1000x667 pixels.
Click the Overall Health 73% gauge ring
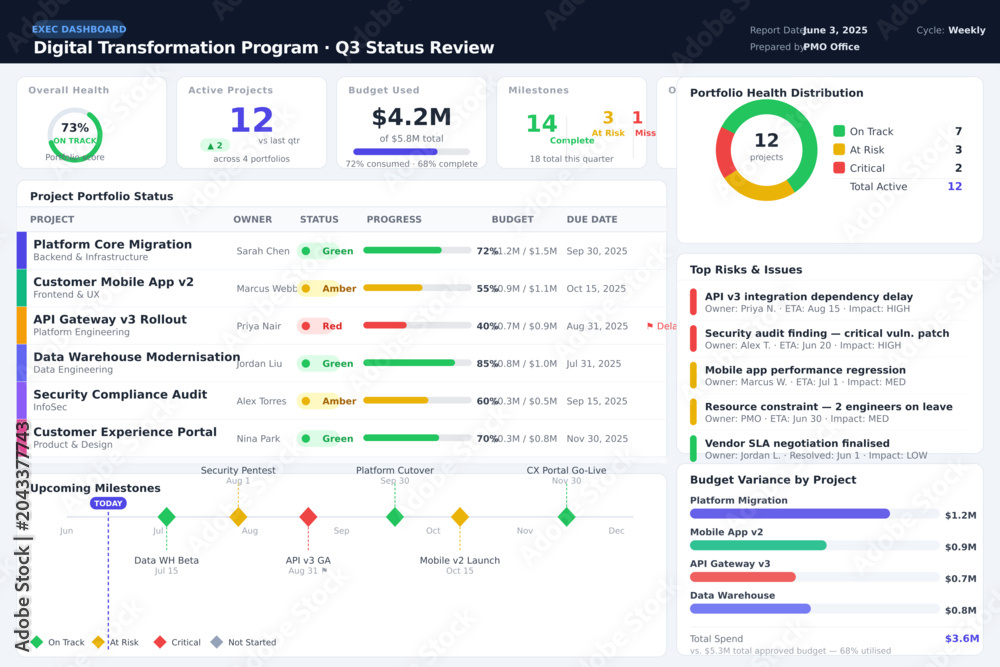[x=75, y=134]
